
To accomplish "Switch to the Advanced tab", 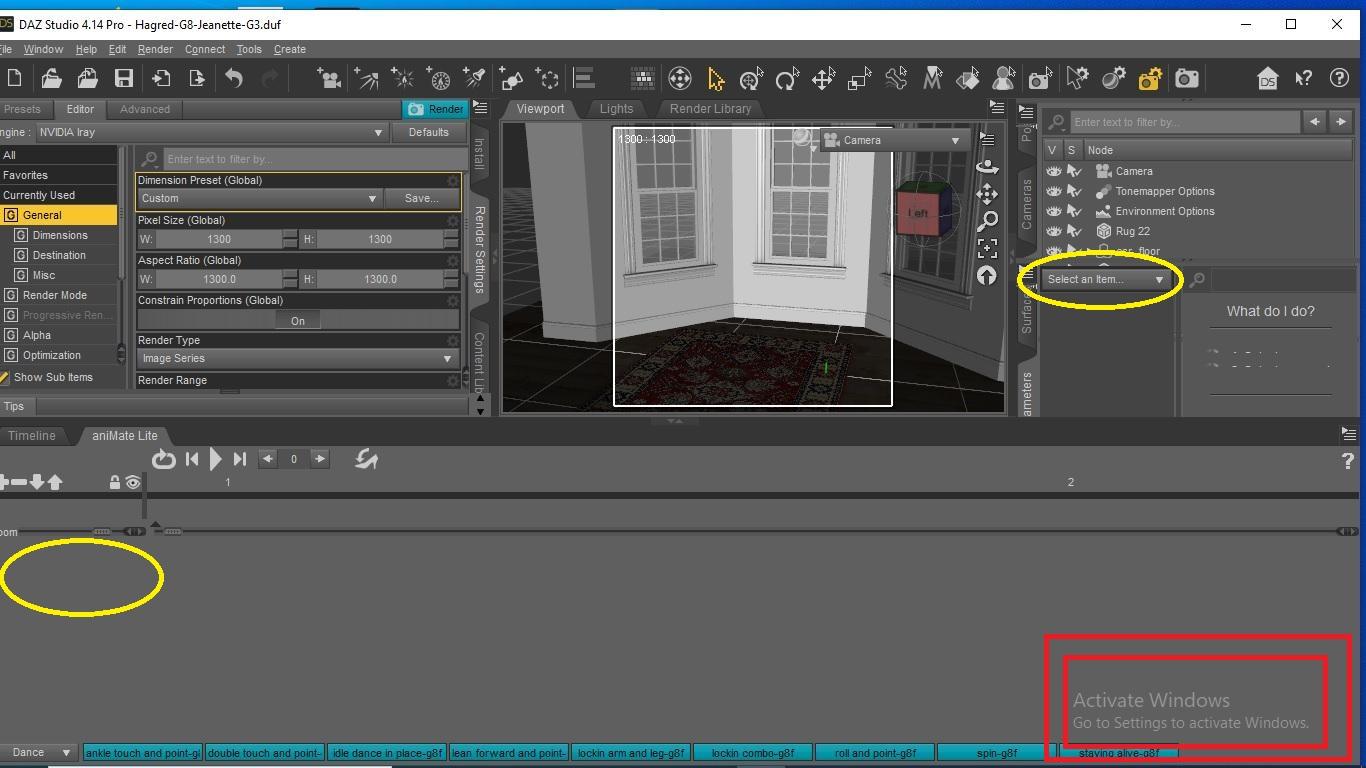I will (x=145, y=109).
